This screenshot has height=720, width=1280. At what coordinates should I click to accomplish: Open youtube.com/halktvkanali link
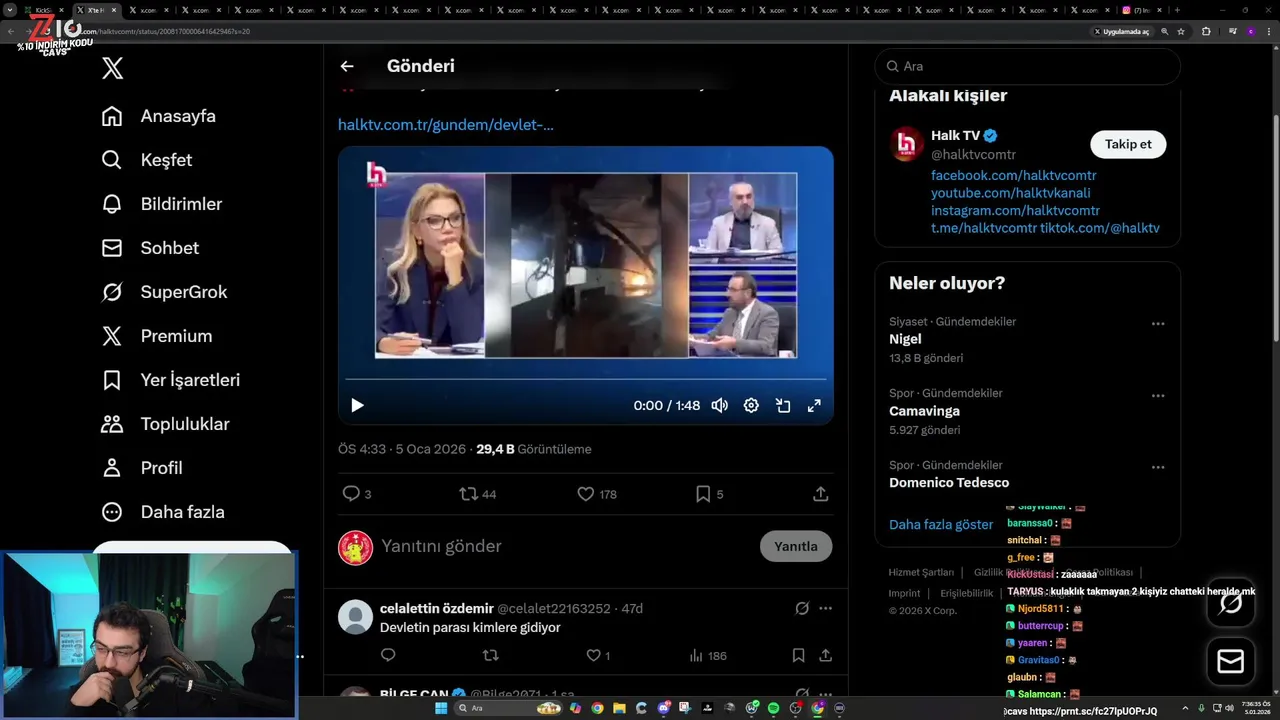(x=1011, y=193)
